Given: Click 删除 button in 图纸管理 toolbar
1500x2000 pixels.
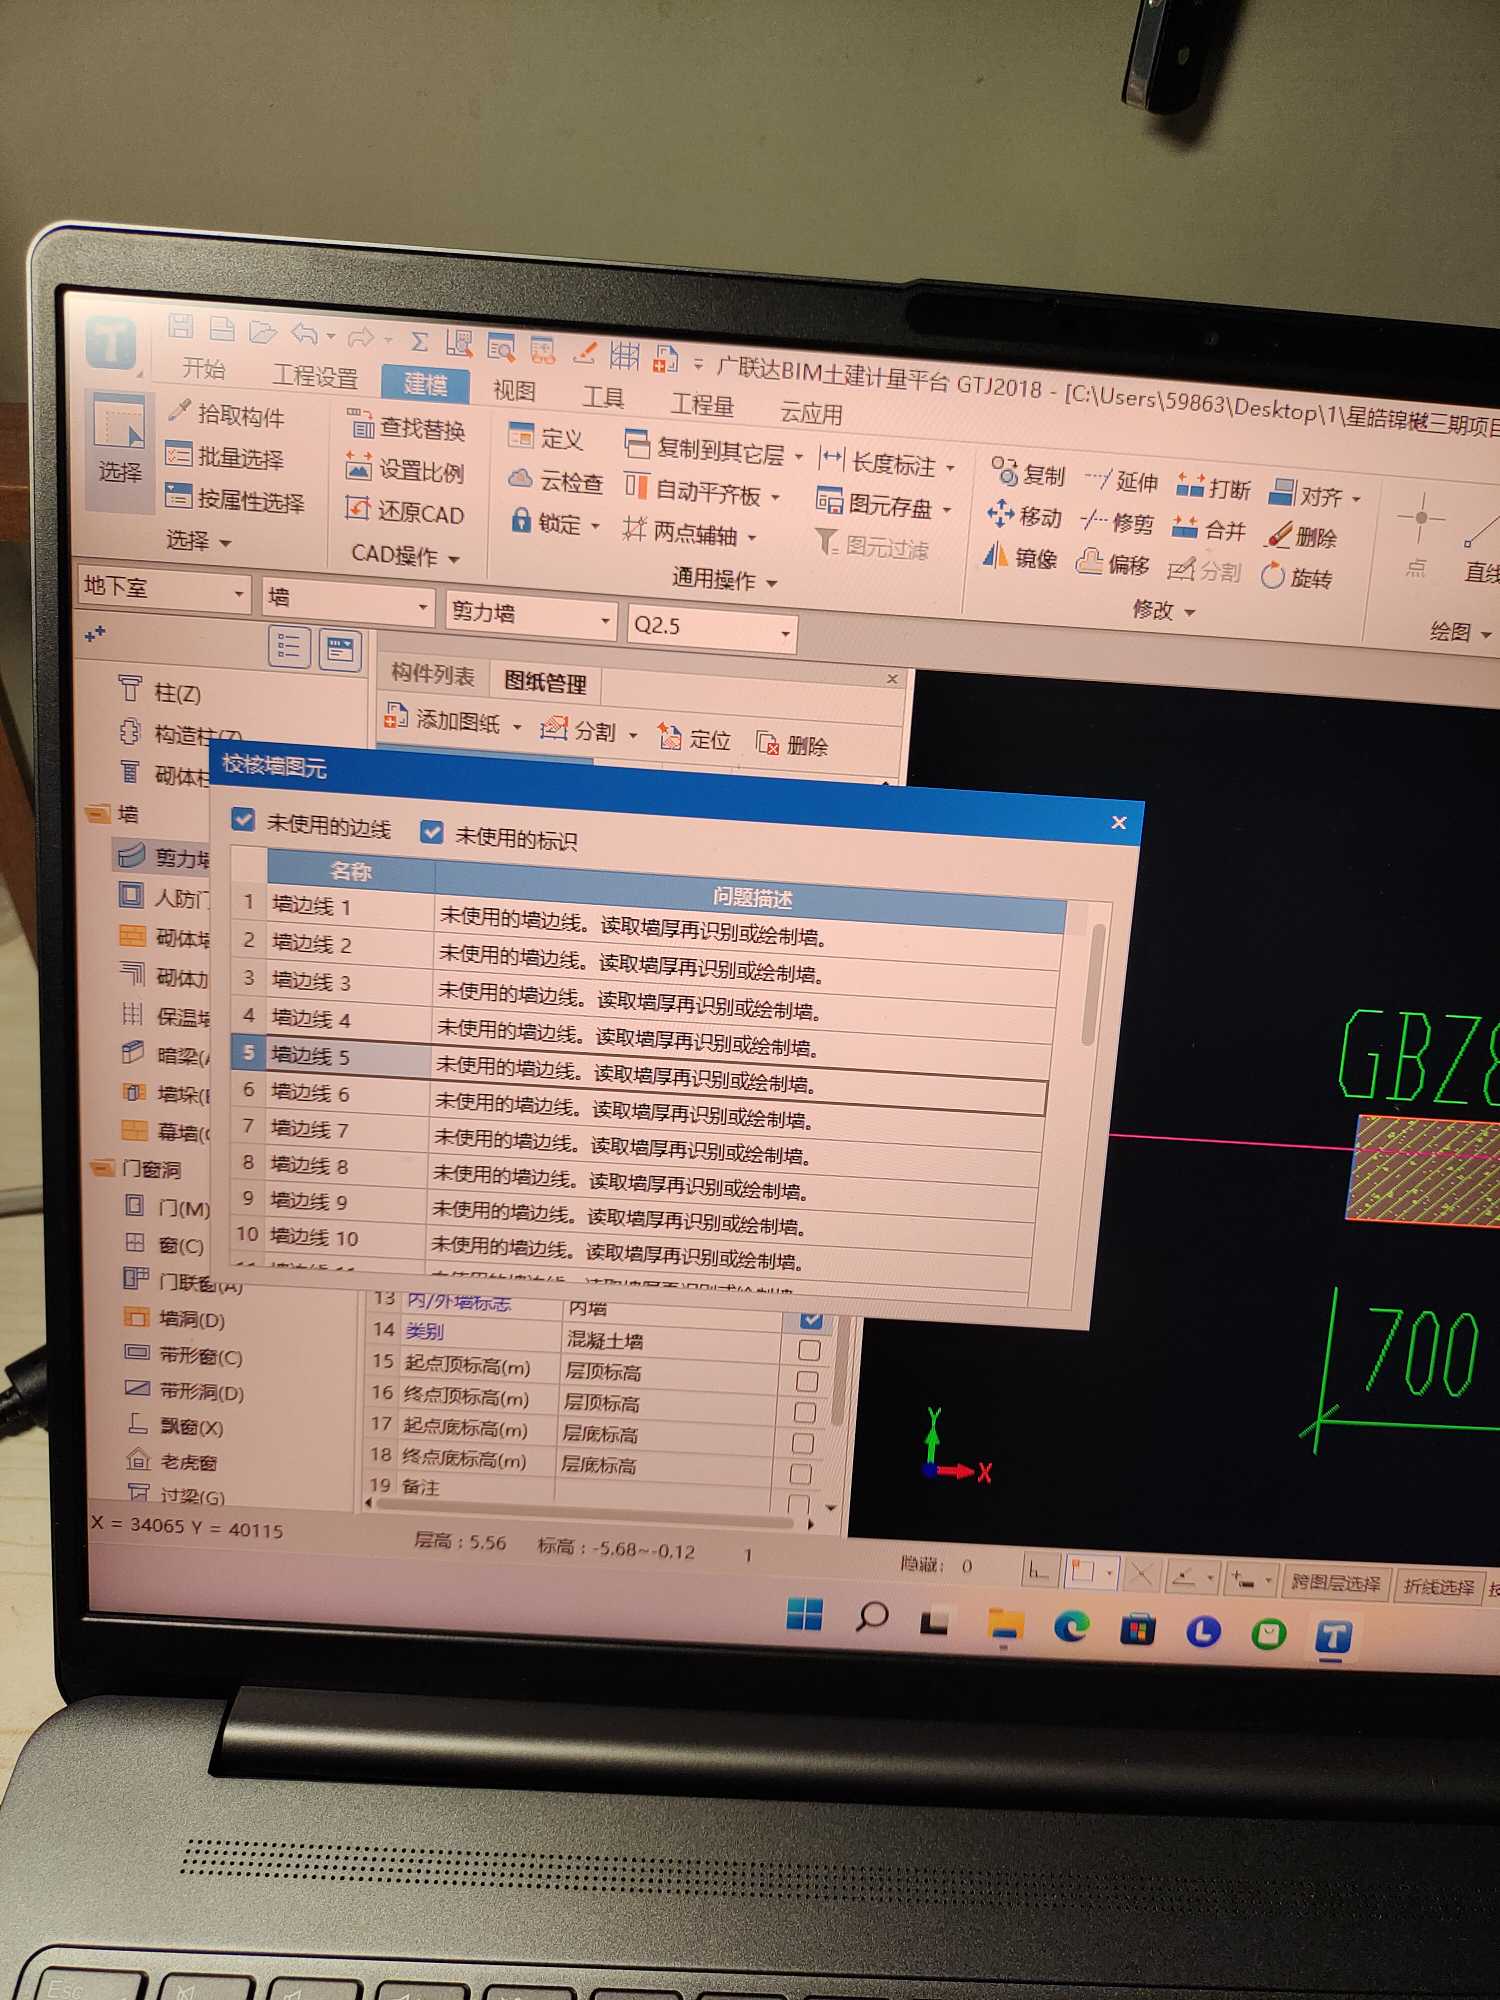Looking at the screenshot, I should tap(793, 745).
